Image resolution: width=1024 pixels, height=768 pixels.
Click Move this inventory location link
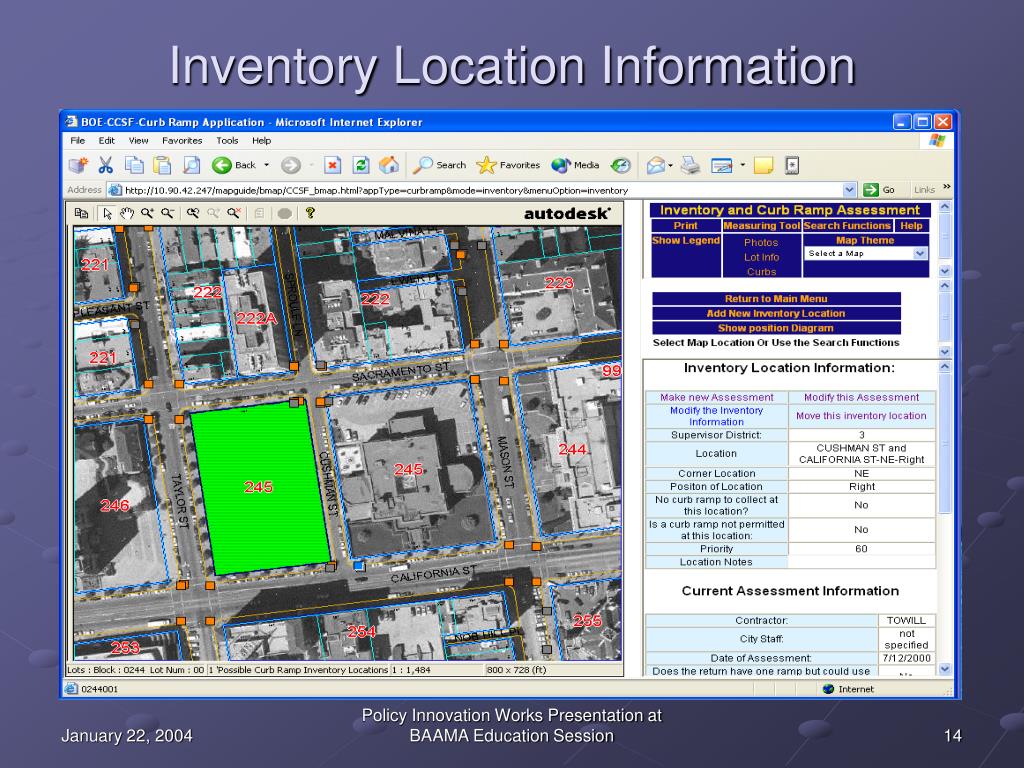861,415
